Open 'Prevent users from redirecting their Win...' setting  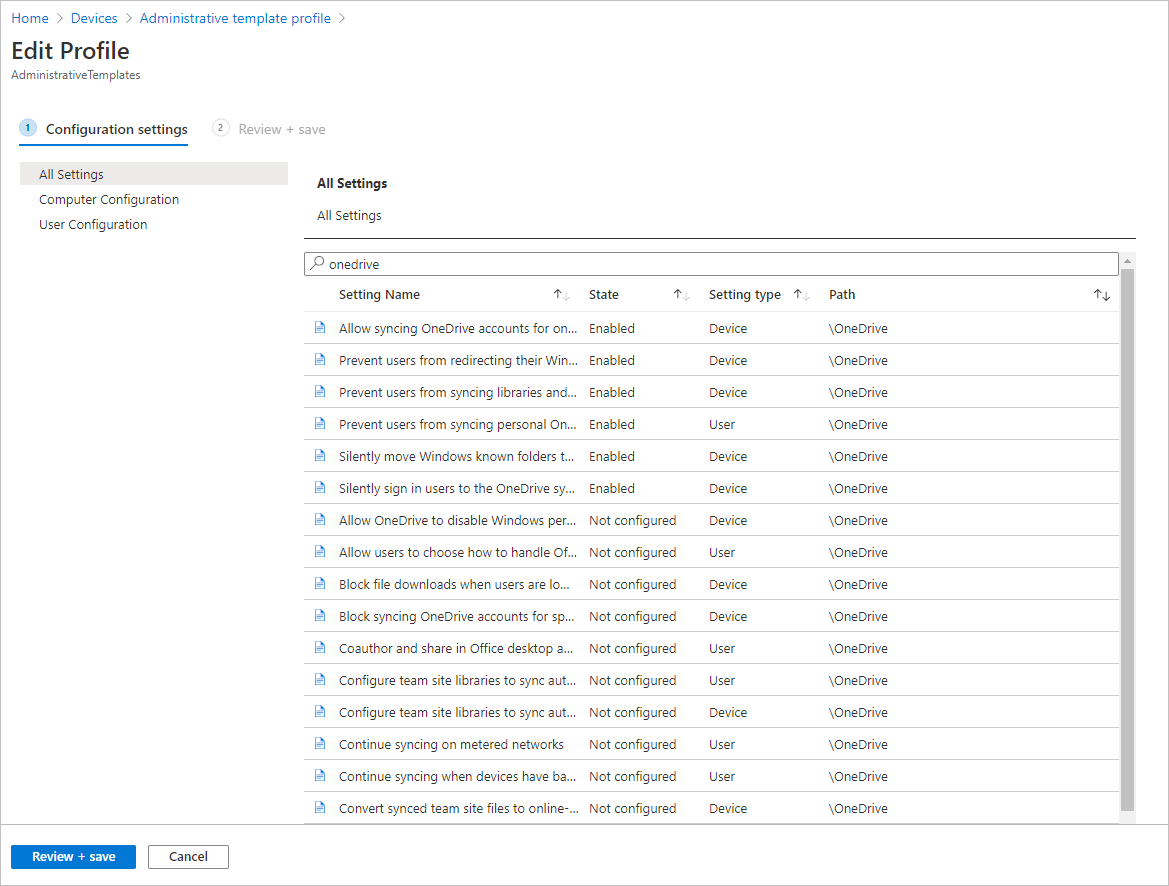pos(458,360)
